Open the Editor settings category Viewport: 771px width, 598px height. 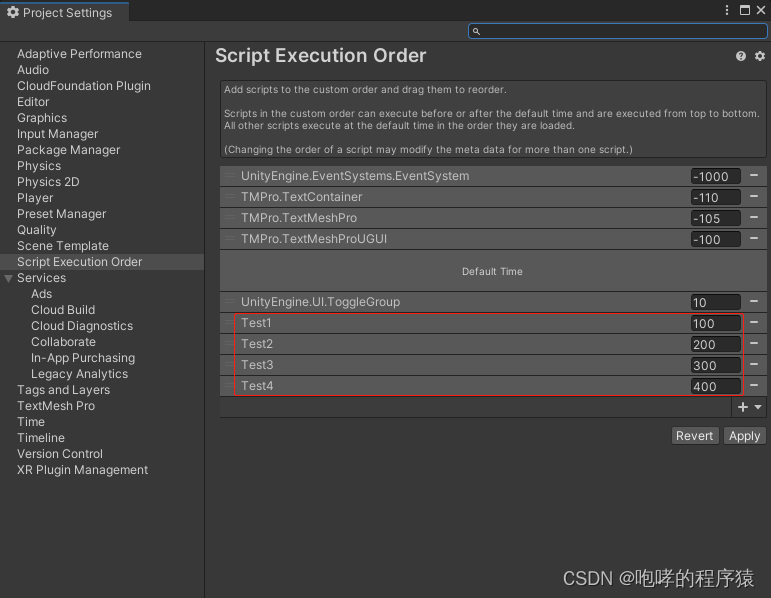33,102
